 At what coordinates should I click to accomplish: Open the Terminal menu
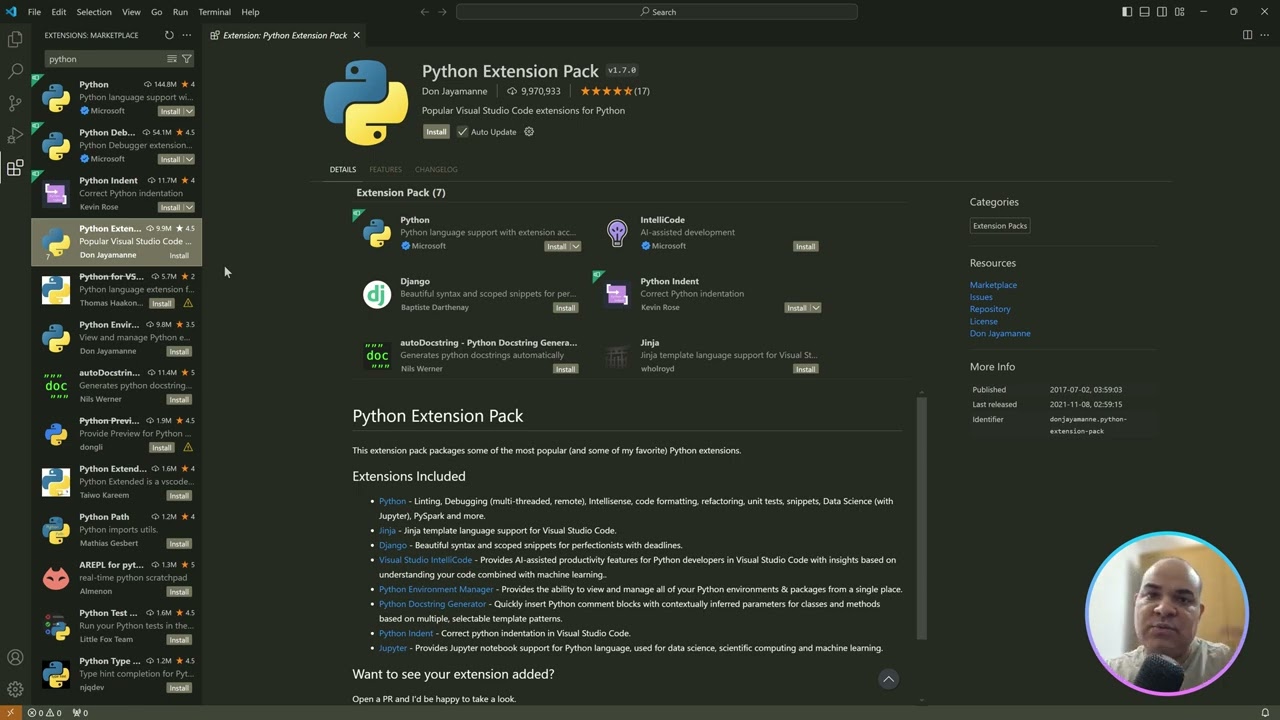pos(214,12)
